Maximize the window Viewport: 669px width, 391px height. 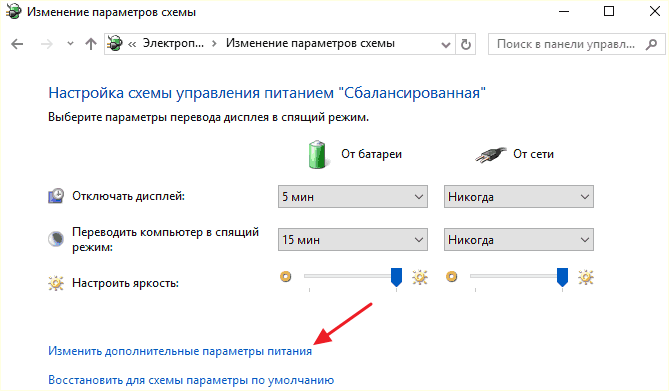pyautogui.click(x=609, y=12)
